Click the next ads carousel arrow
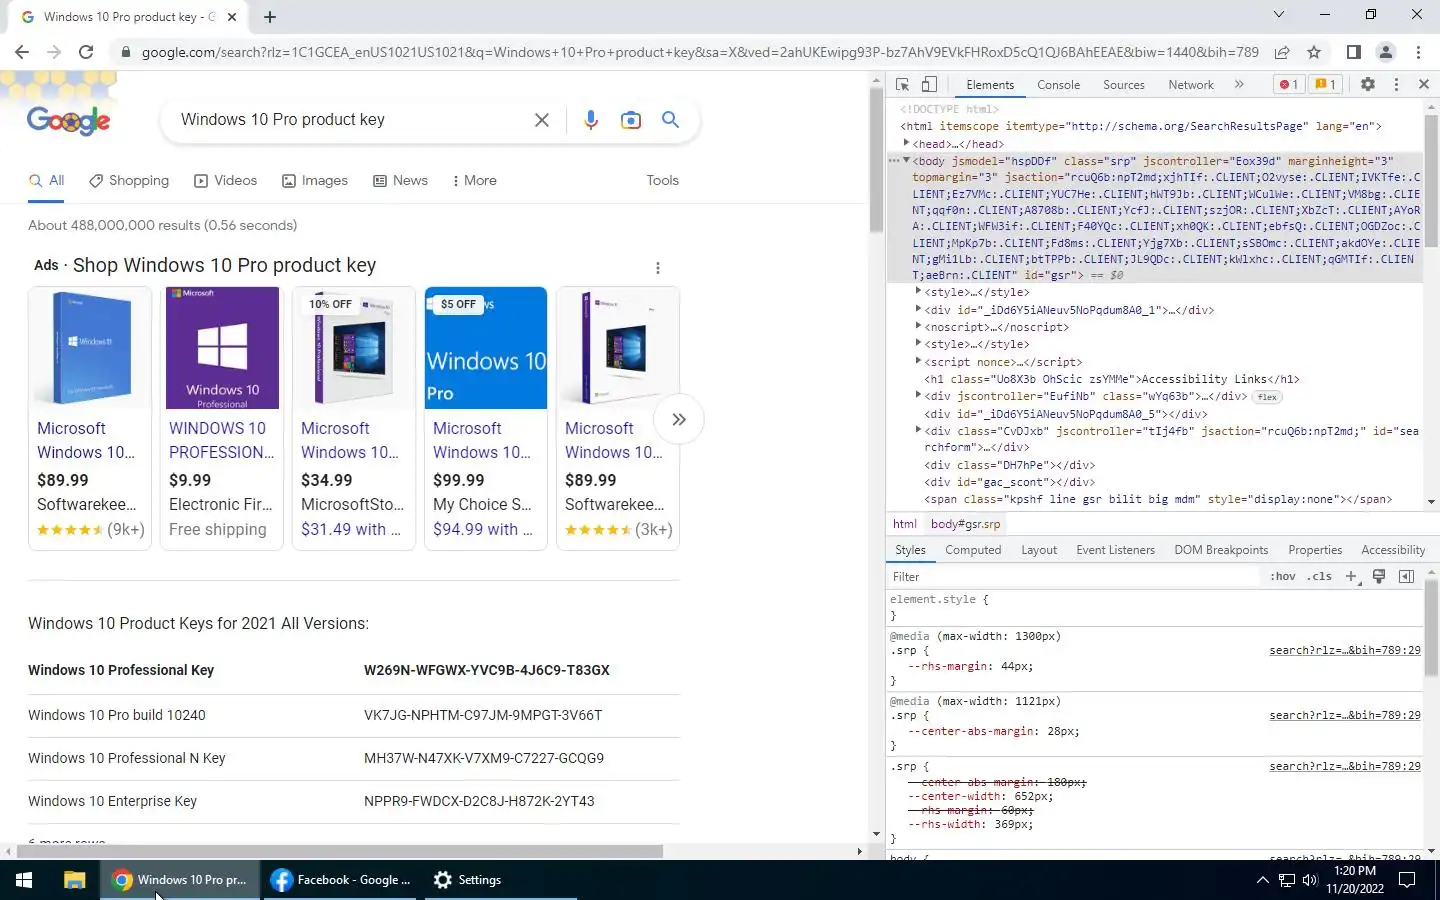This screenshot has height=900, width=1440. point(679,419)
